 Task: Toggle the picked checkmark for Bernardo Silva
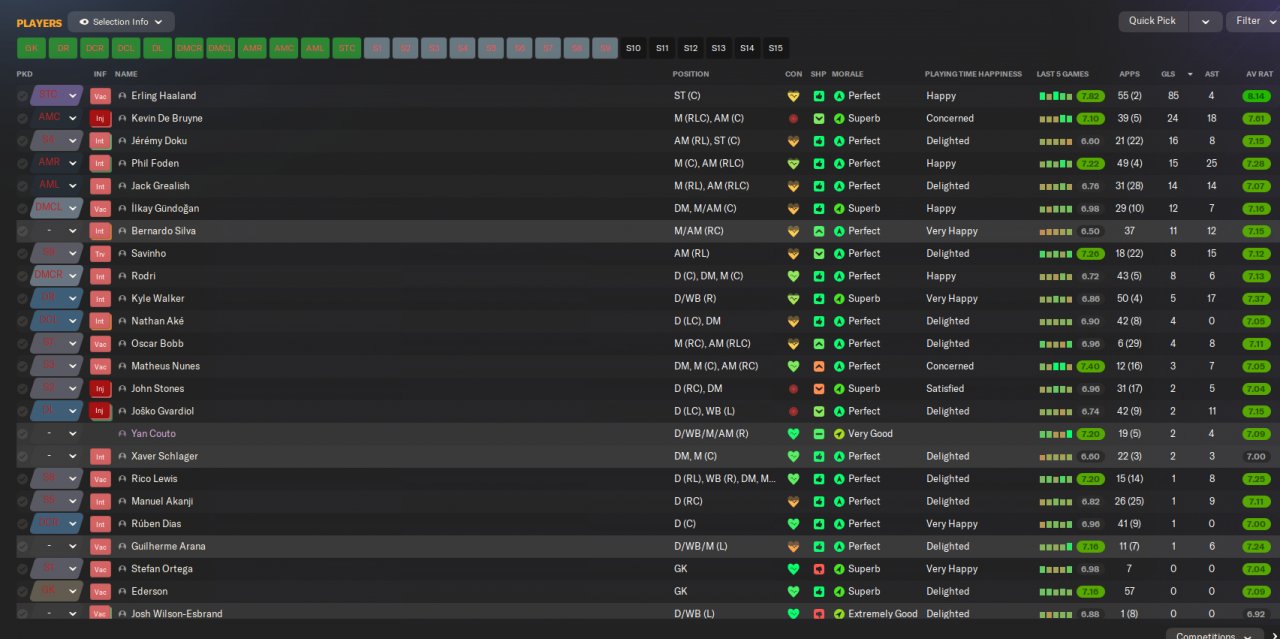click(22, 231)
